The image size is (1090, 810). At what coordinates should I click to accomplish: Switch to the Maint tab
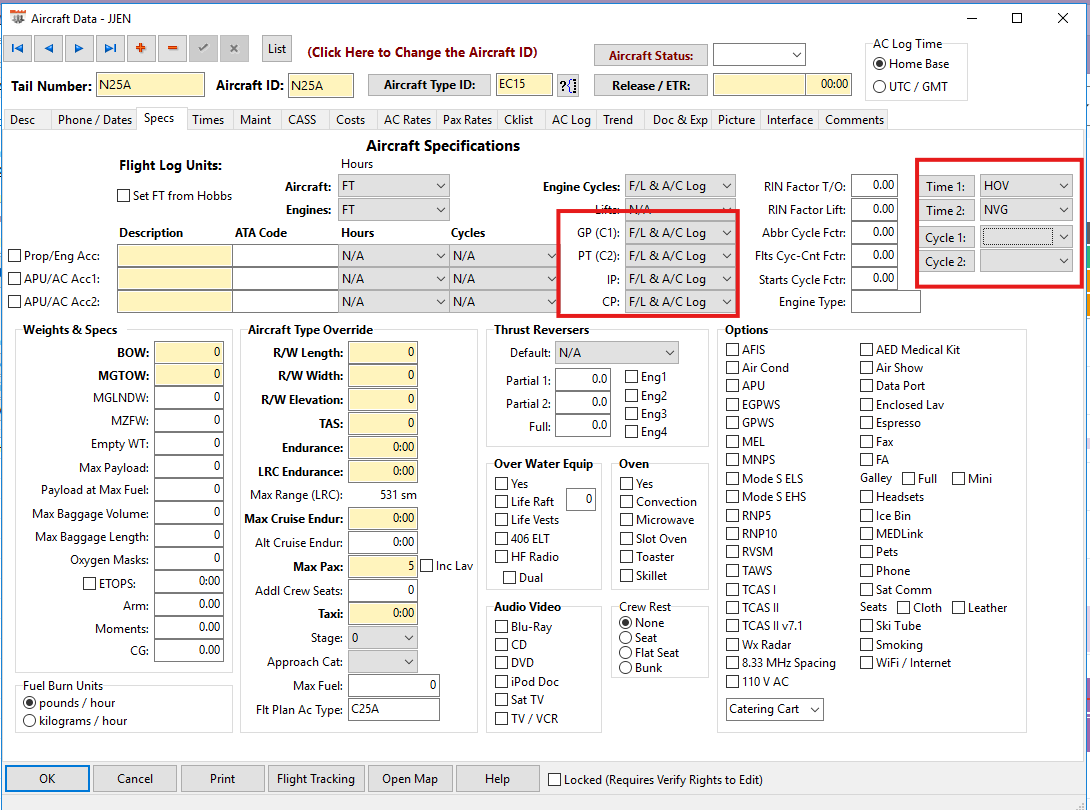tap(255, 120)
